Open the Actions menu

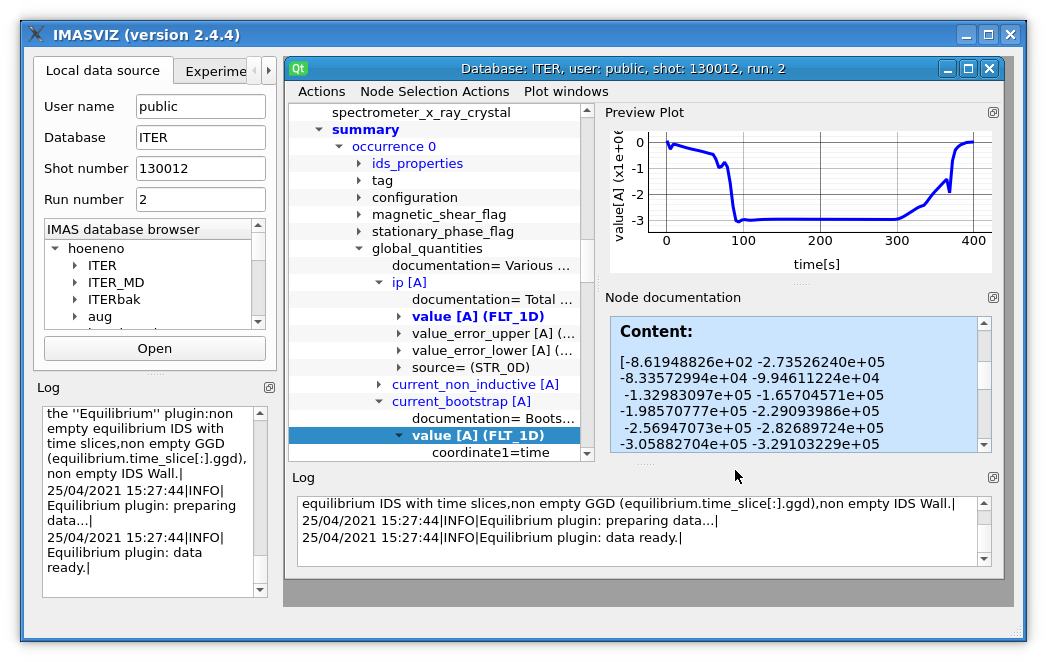coord(321,91)
